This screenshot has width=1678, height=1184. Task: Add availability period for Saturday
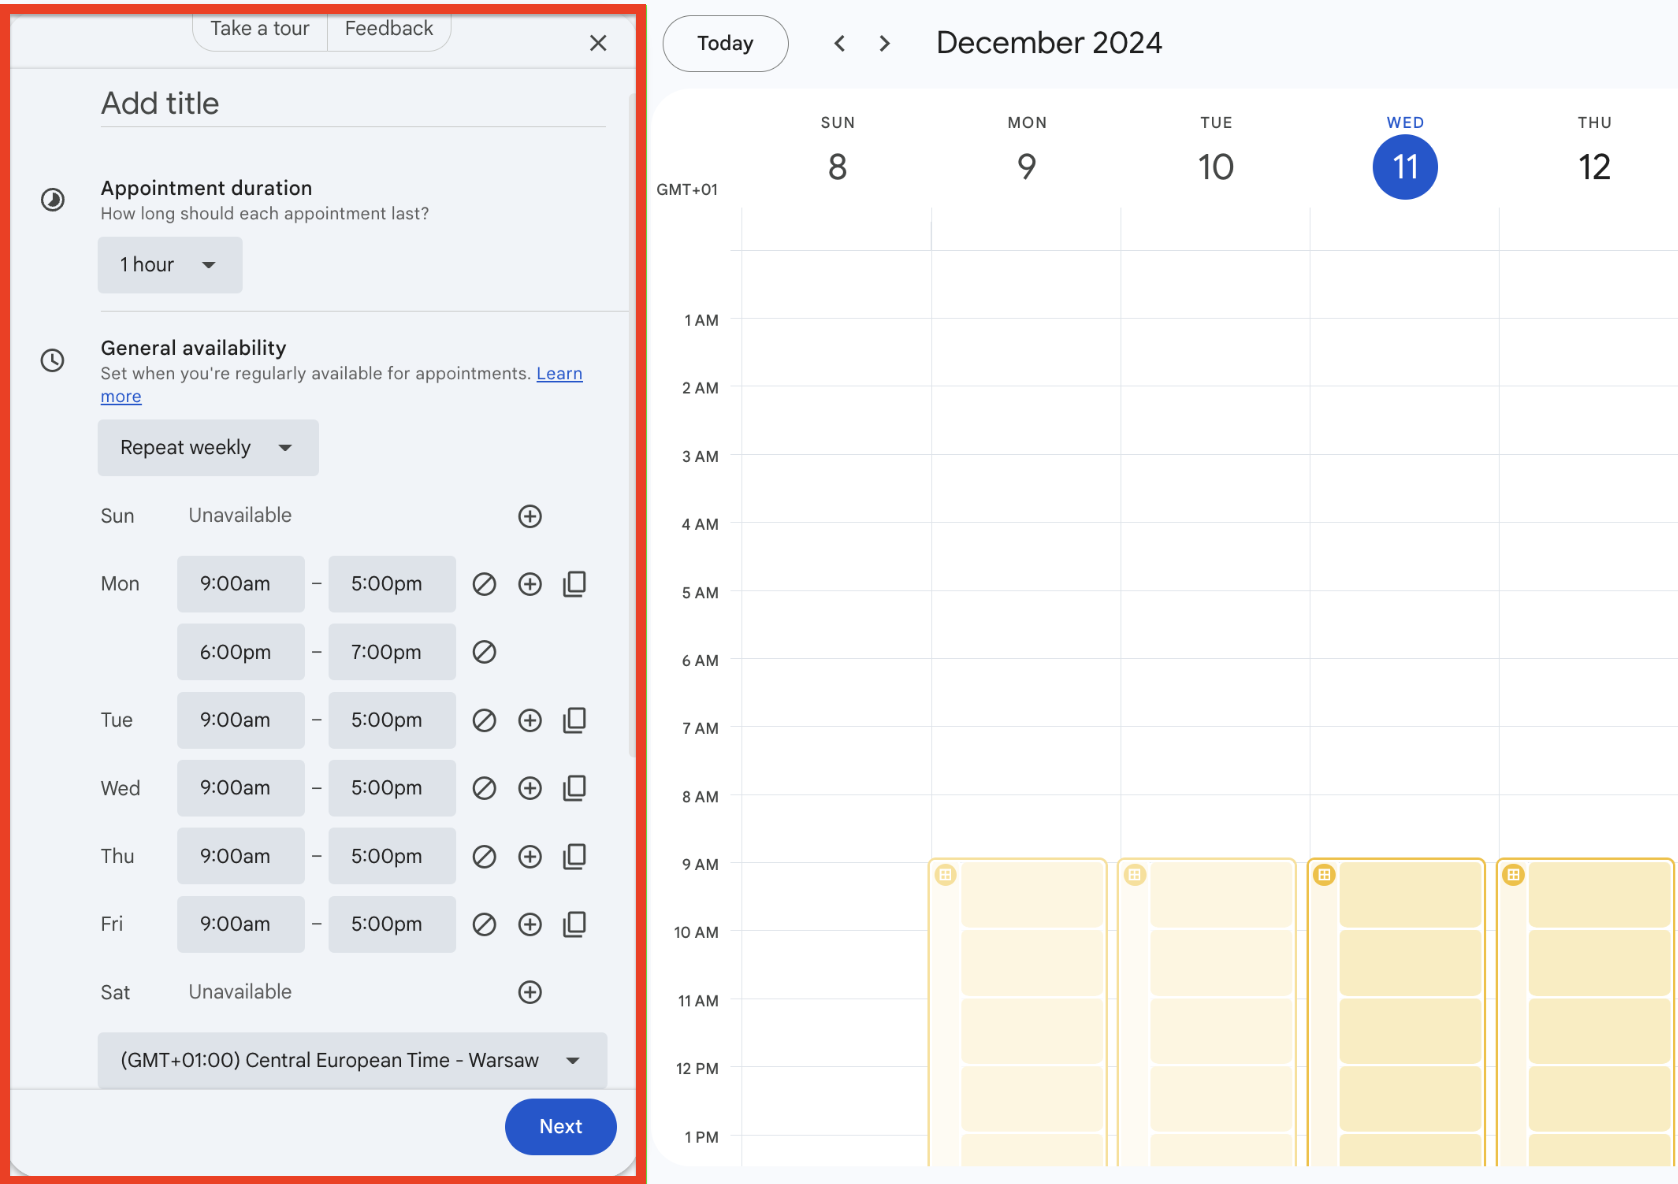coord(530,992)
